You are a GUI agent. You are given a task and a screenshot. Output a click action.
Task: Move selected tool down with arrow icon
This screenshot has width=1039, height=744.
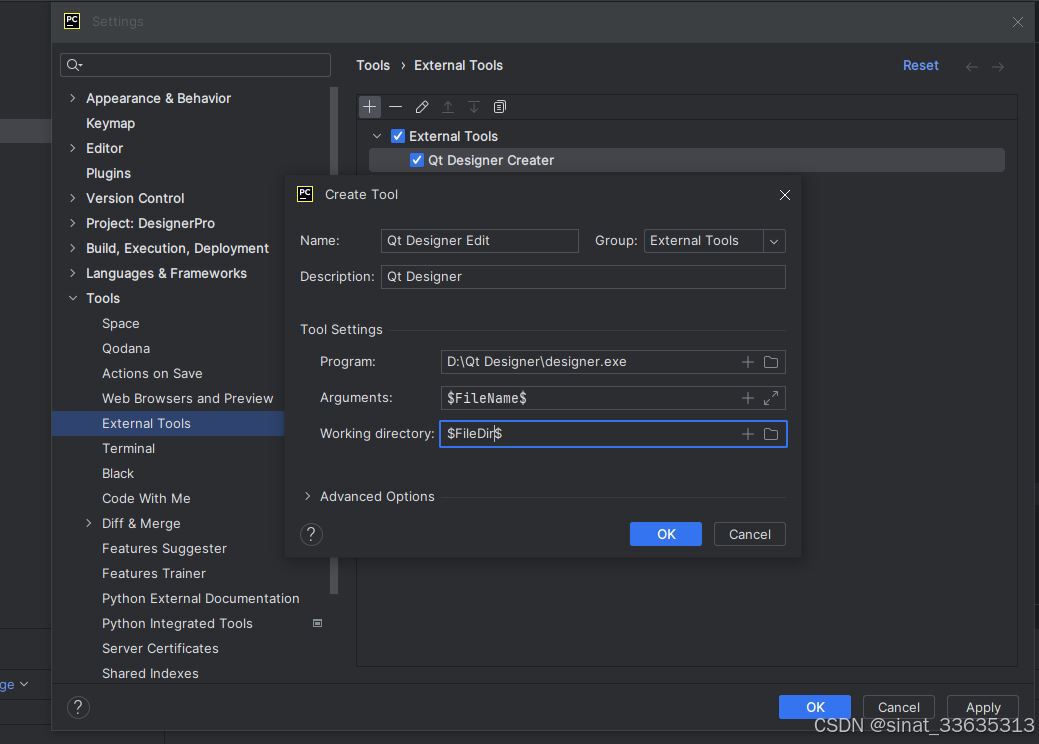click(474, 107)
